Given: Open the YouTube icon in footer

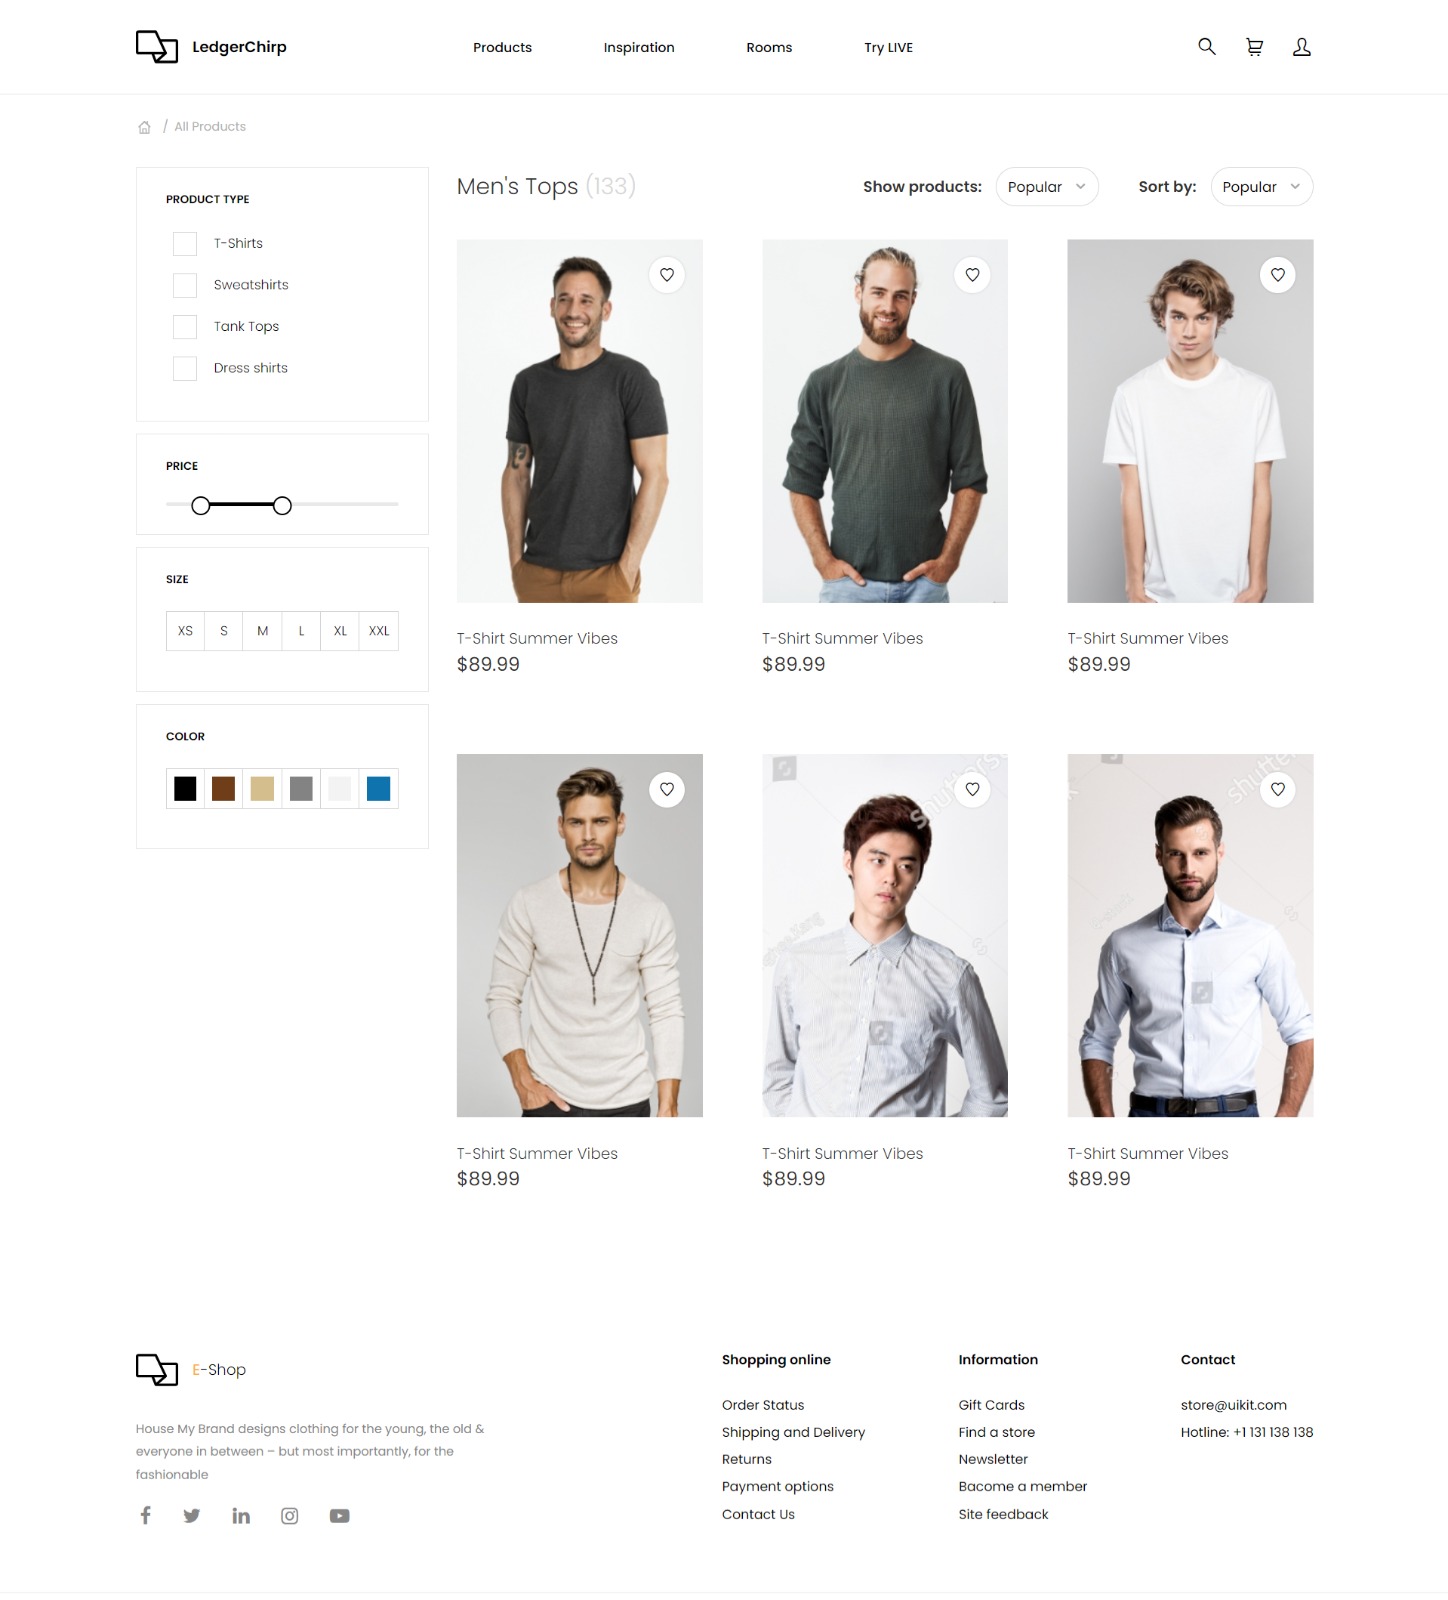Looking at the screenshot, I should [340, 1516].
